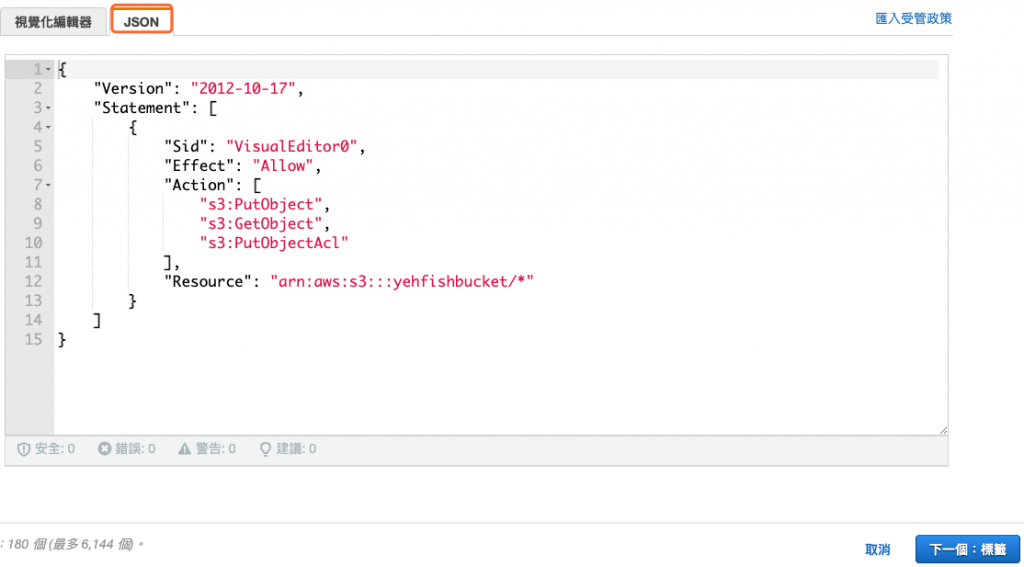Select the JSON tab
This screenshot has height=567, width=1024.
click(x=141, y=22)
